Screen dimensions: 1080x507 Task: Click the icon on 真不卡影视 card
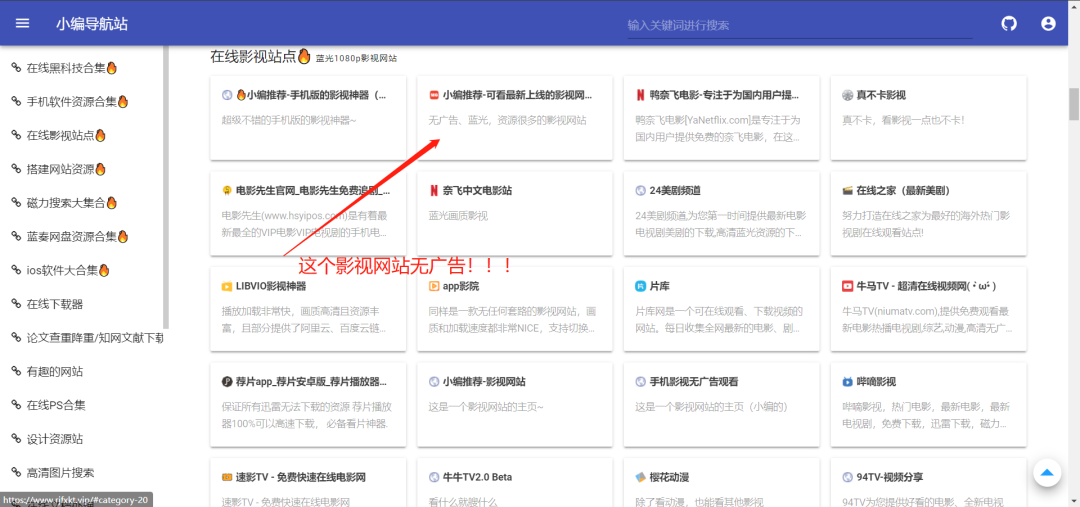coord(847,95)
